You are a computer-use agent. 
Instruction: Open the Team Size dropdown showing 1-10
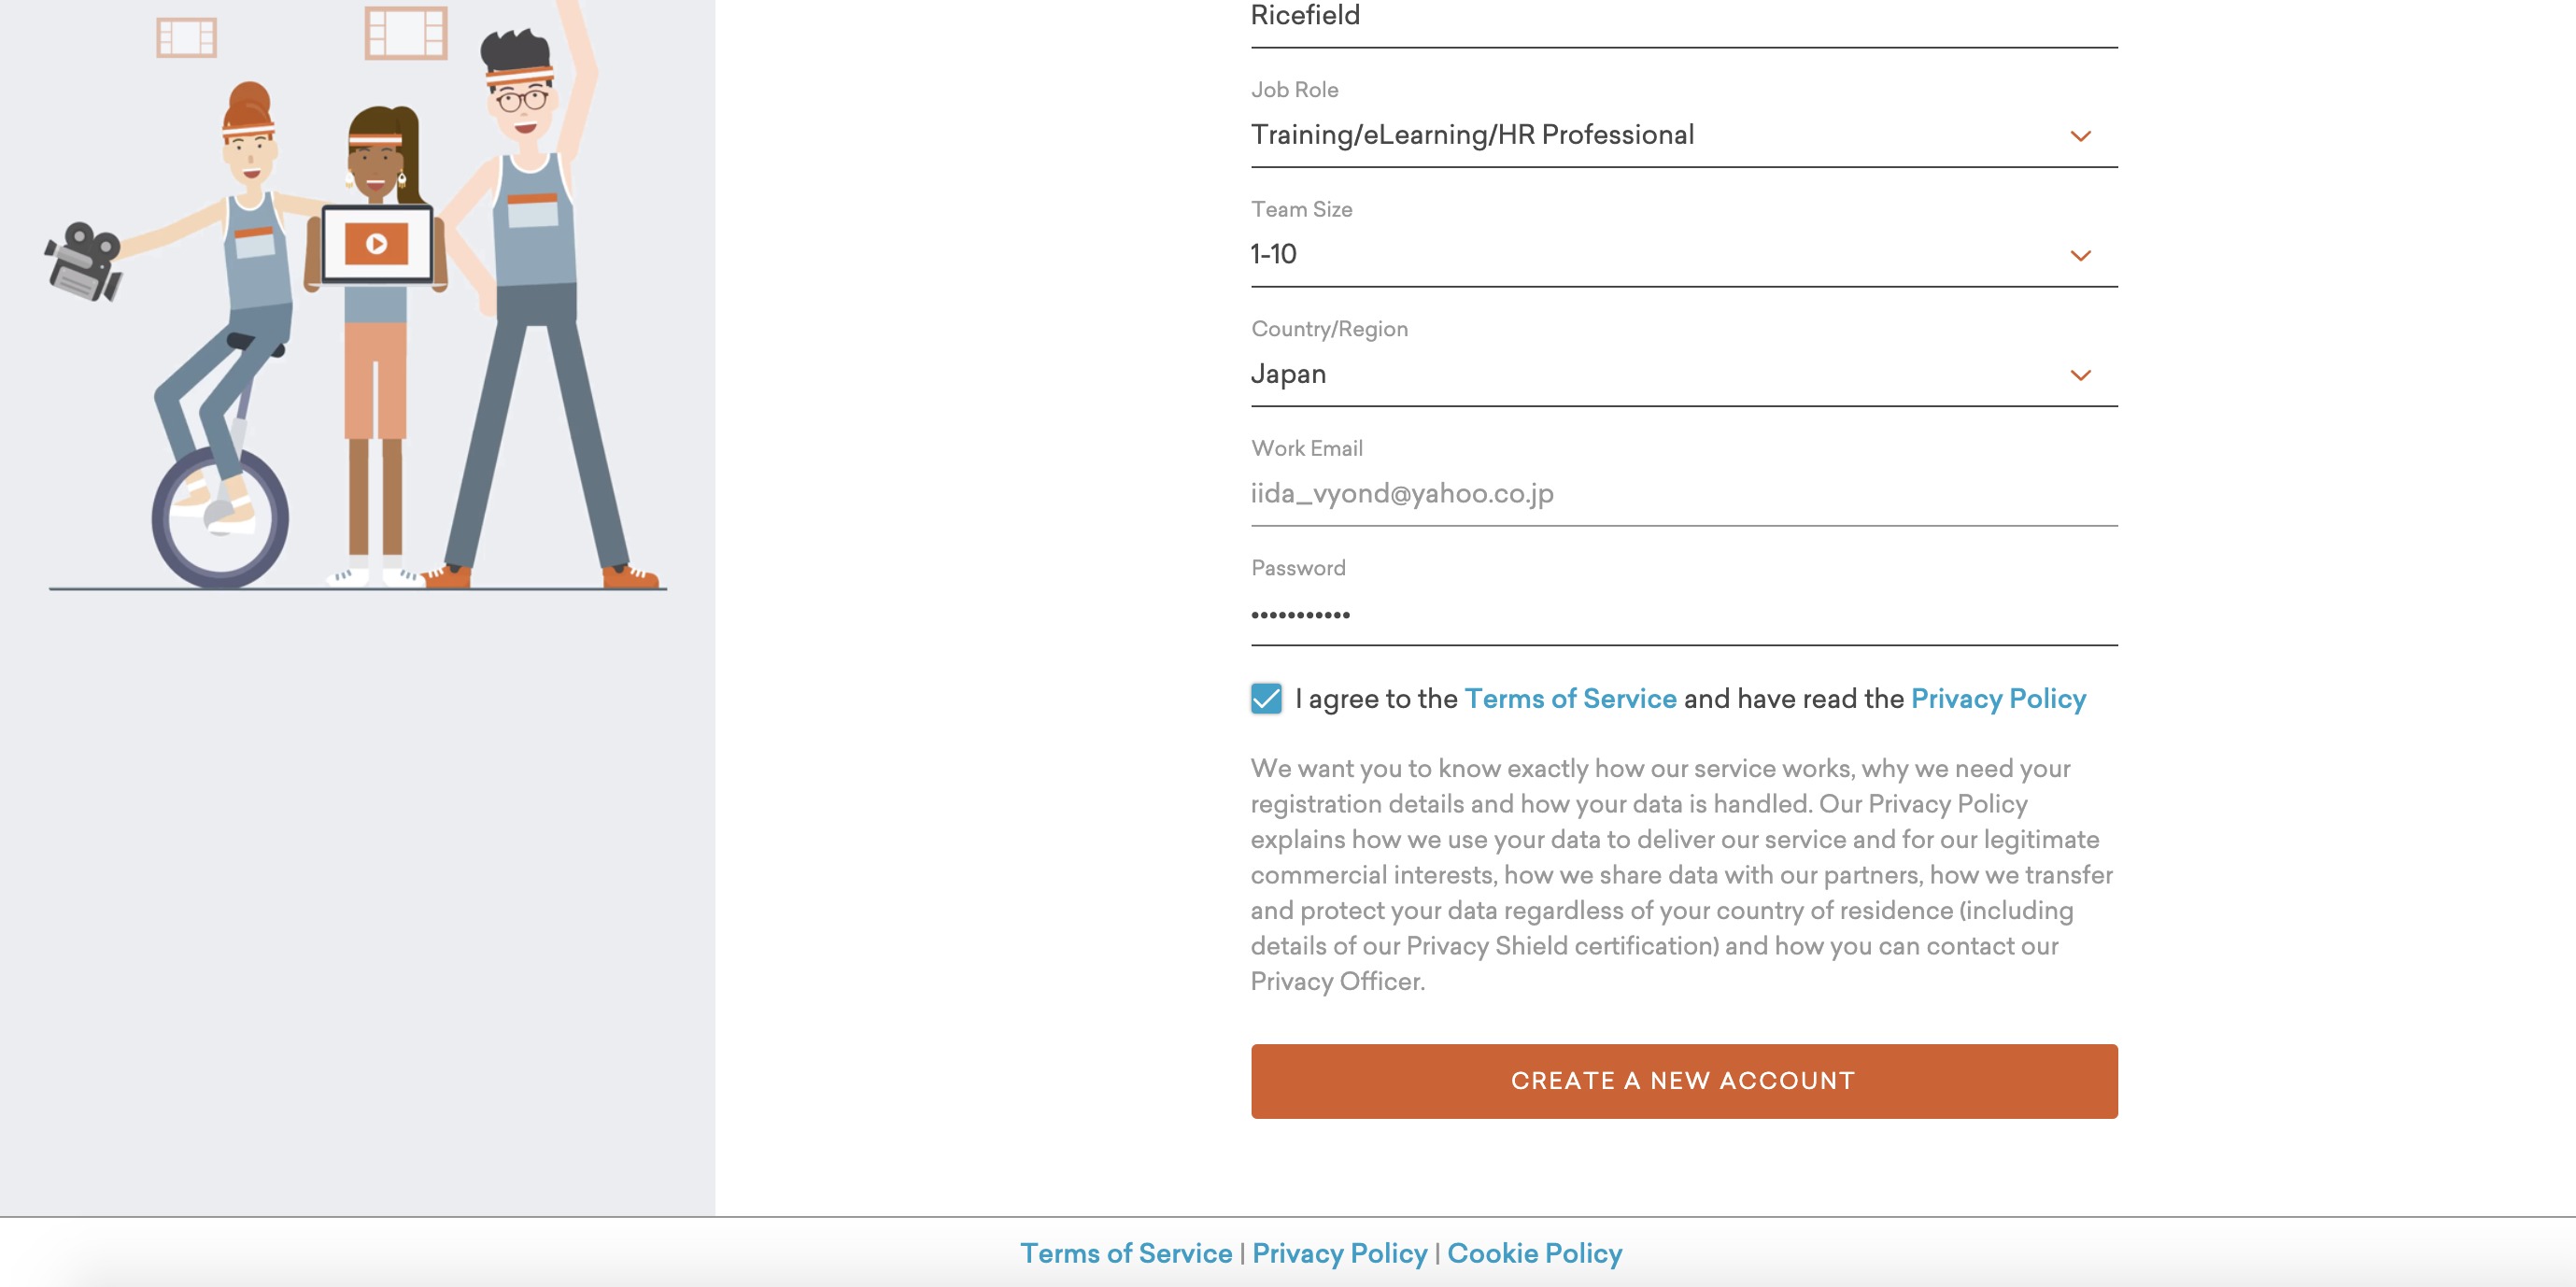coord(1684,255)
